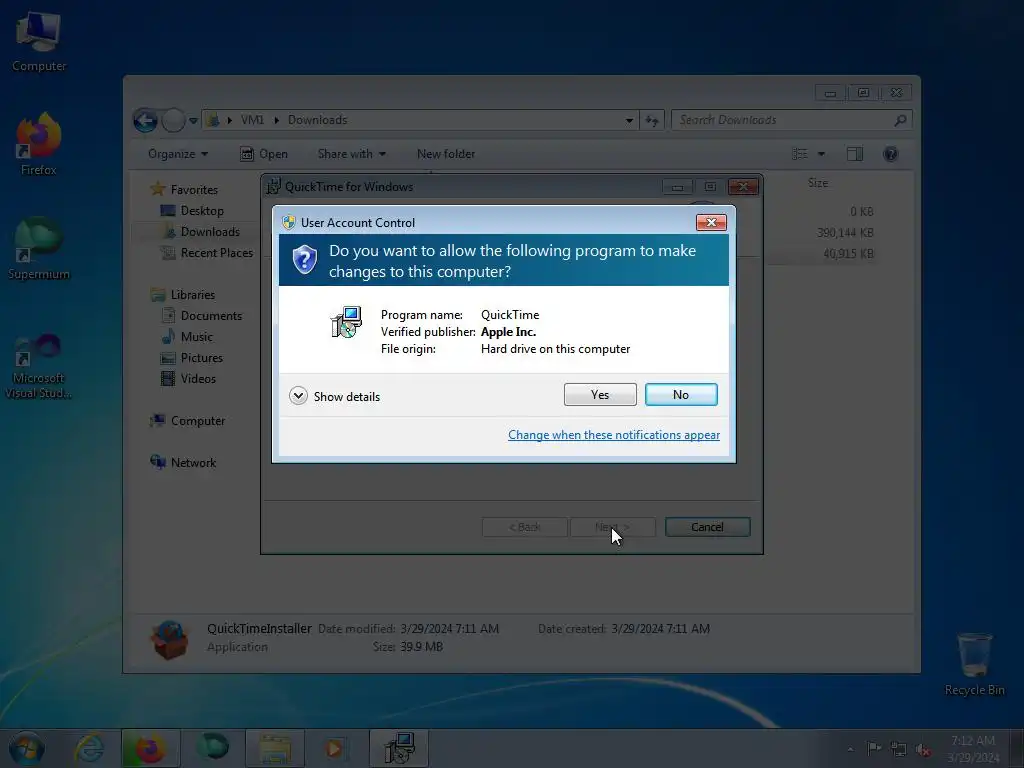Open recent pages dropdown in Explorer
This screenshot has height=768, width=1024.
coord(193,121)
